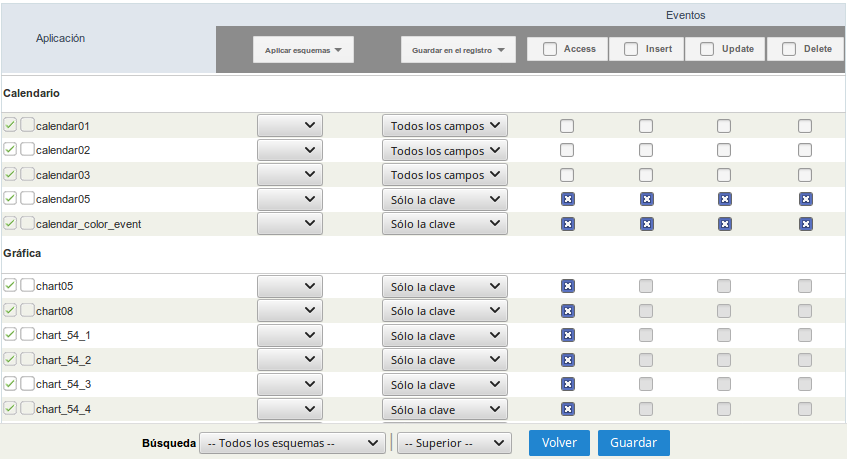Uncheck Access event for chart_54_3
Viewport: 847px width, 459px height.
click(568, 384)
